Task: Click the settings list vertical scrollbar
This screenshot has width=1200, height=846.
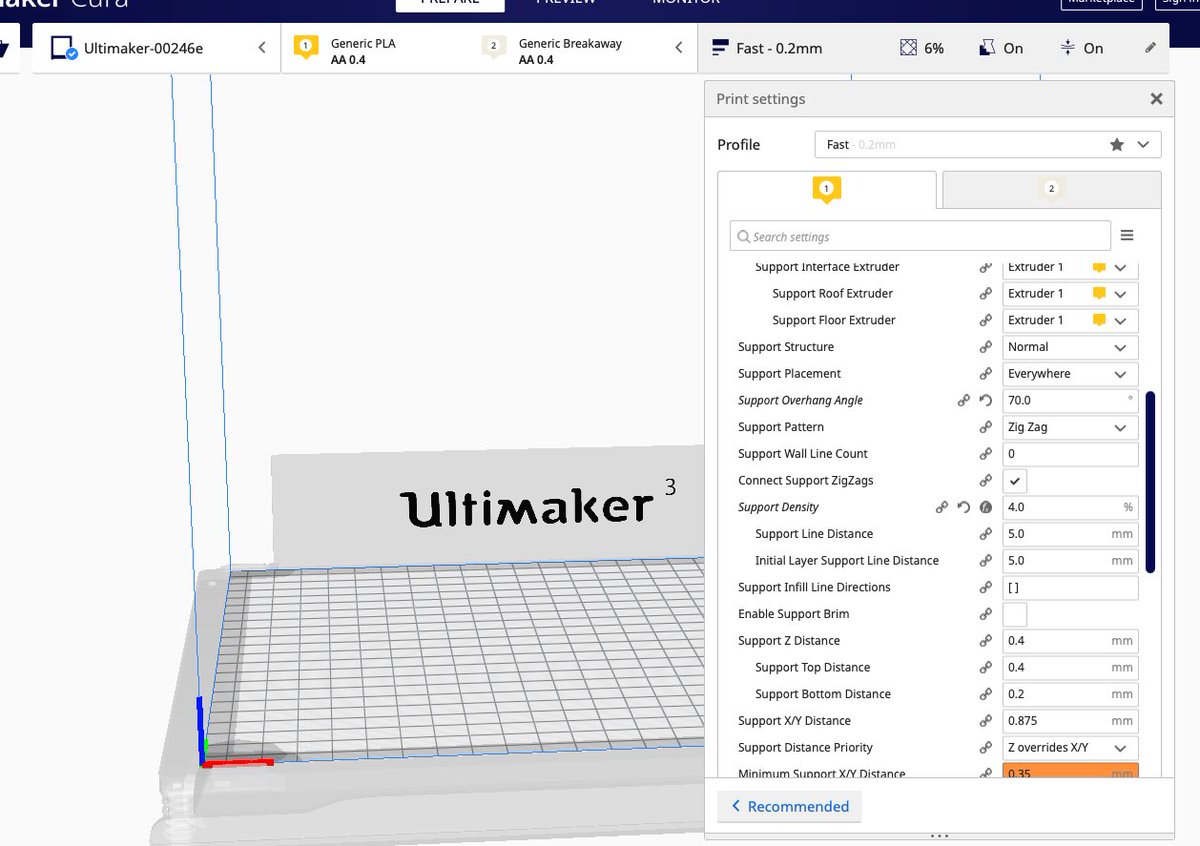Action: pyautogui.click(x=1150, y=482)
